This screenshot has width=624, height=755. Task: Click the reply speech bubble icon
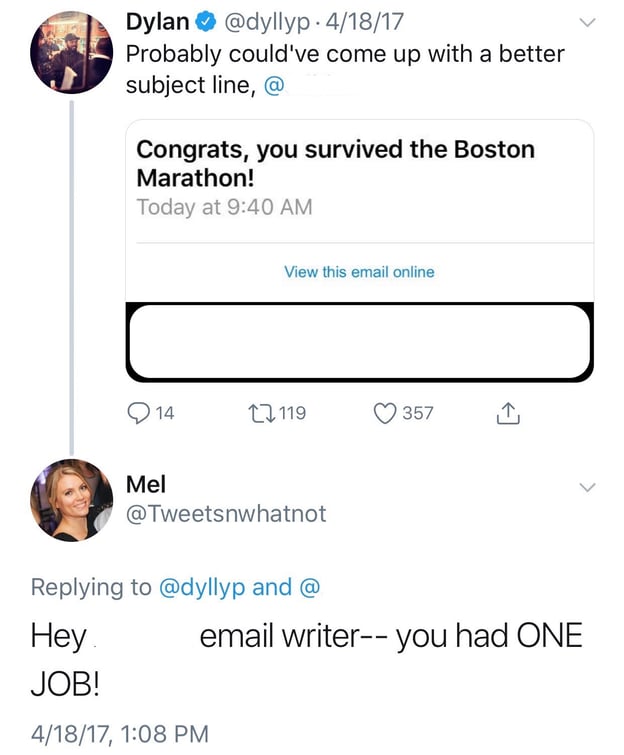click(x=137, y=413)
